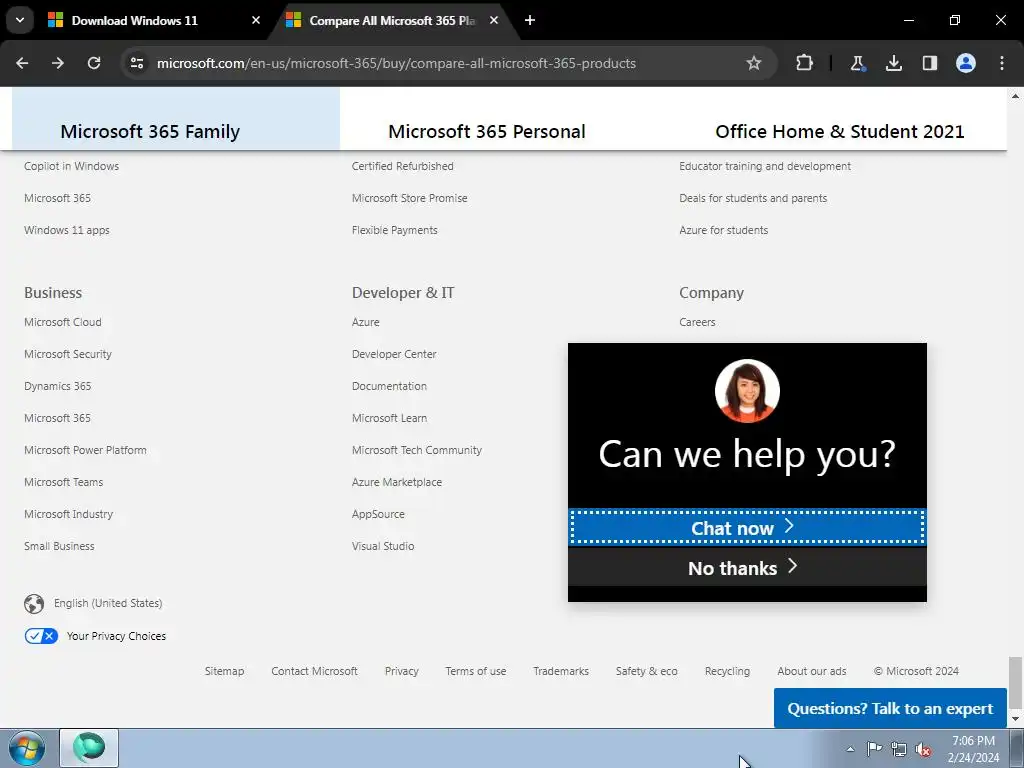Screen dimensions: 1024x768
Task: Open Certified Refurbished link
Action: click(402, 166)
